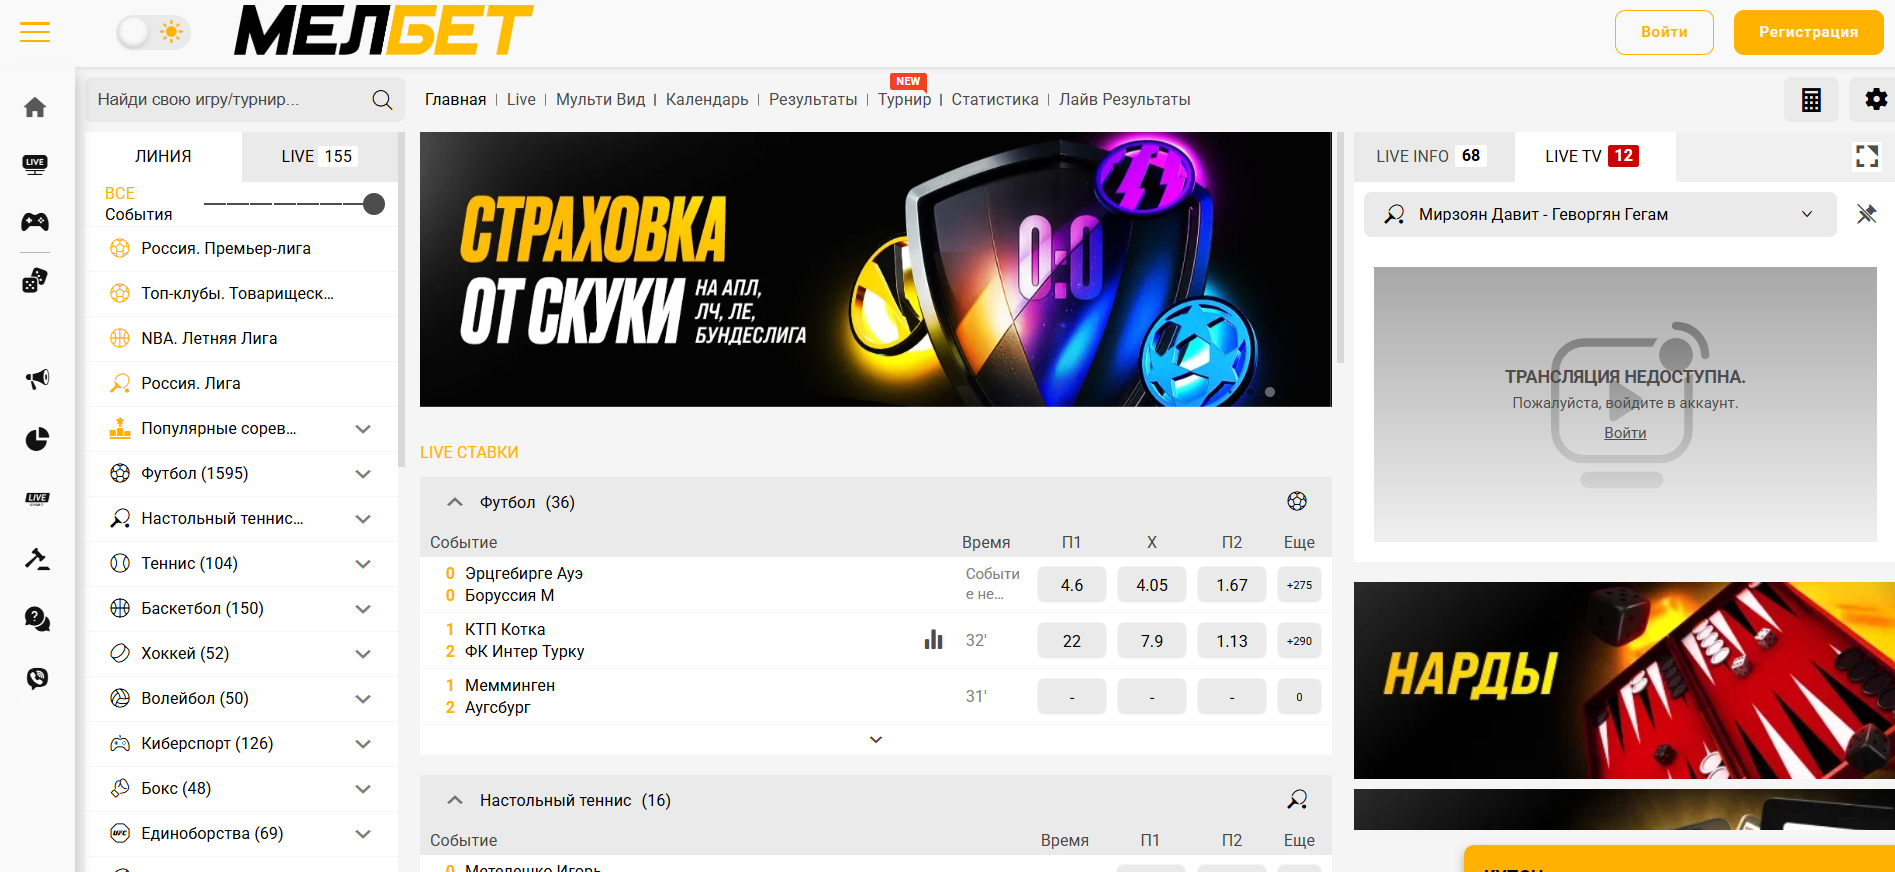This screenshot has height=872, width=1895.
Task: Open the bet calculator icon
Action: click(x=1811, y=100)
